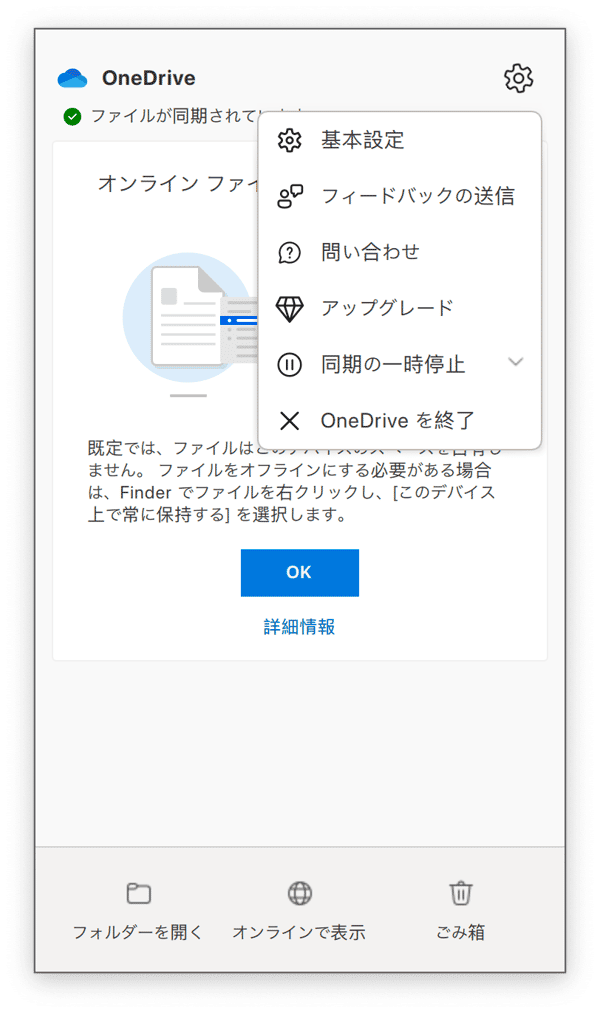Click the 既定では description paragraph
This screenshot has width=600, height=1013.
coord(294,481)
